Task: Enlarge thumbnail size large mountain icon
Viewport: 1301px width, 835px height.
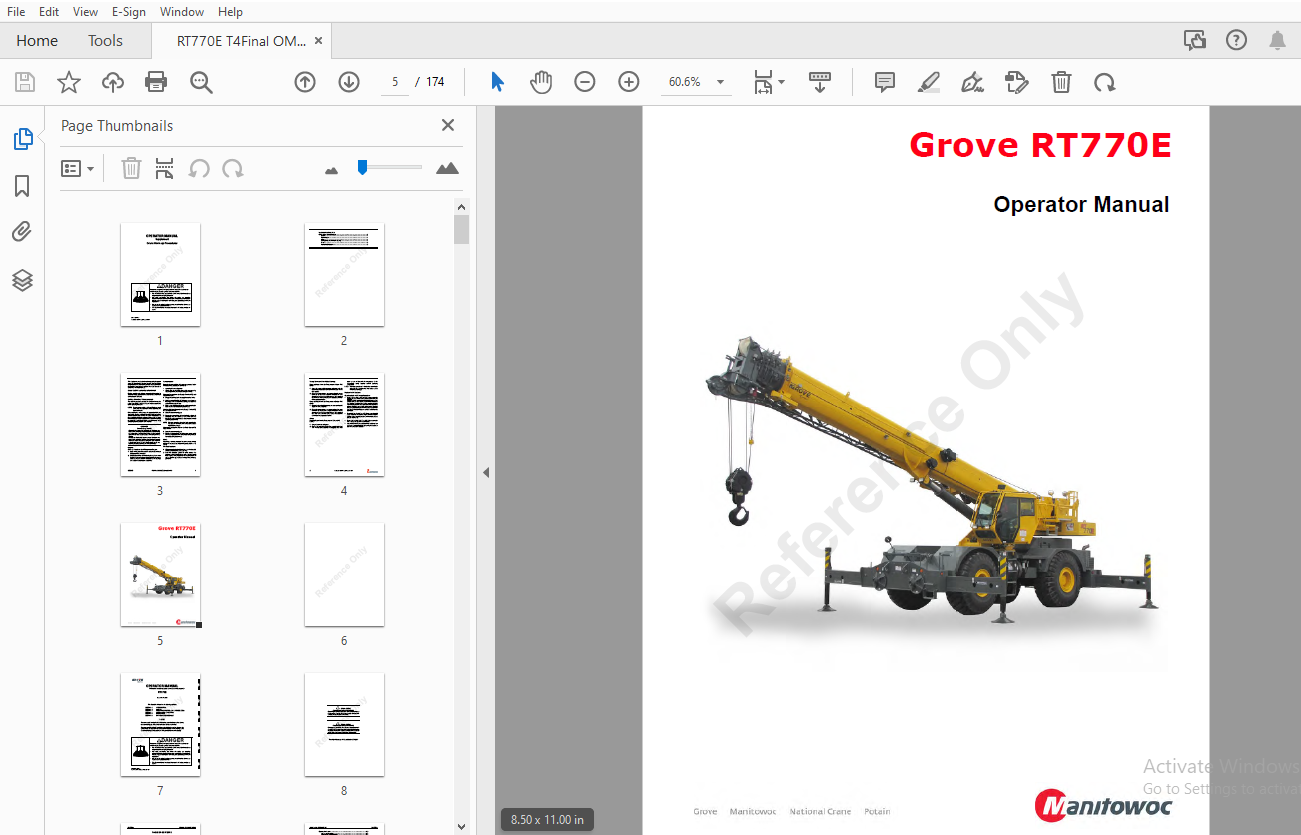Action: [x=448, y=168]
